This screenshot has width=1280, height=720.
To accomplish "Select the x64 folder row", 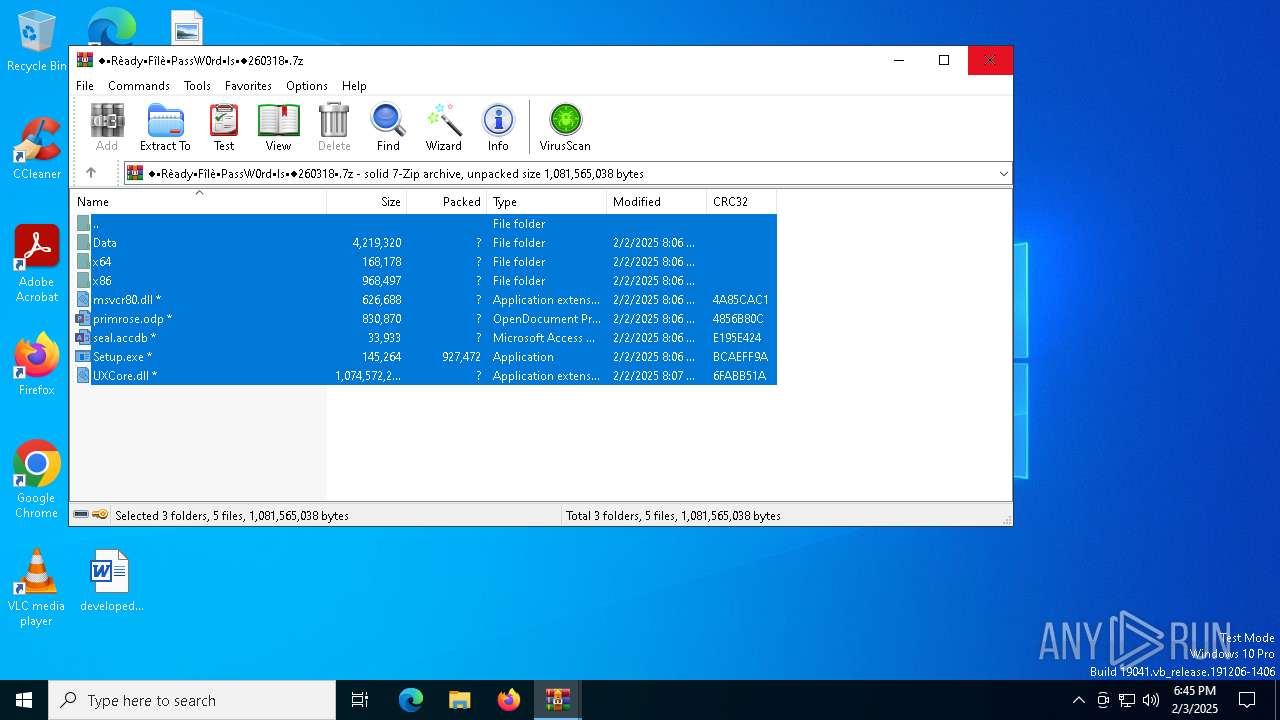I will 425,262.
